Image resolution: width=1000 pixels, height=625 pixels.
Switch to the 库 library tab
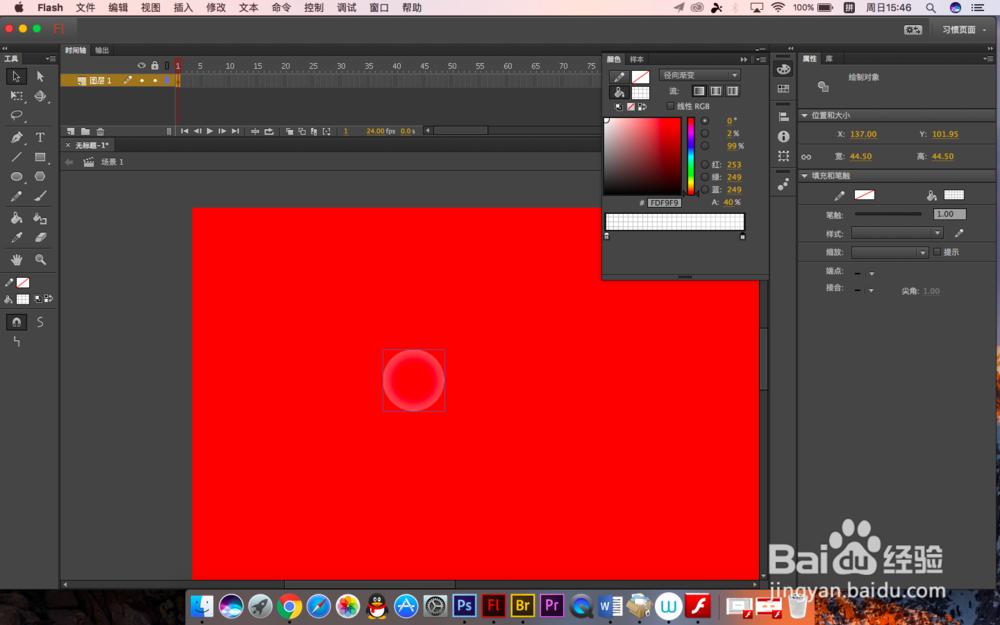point(829,59)
